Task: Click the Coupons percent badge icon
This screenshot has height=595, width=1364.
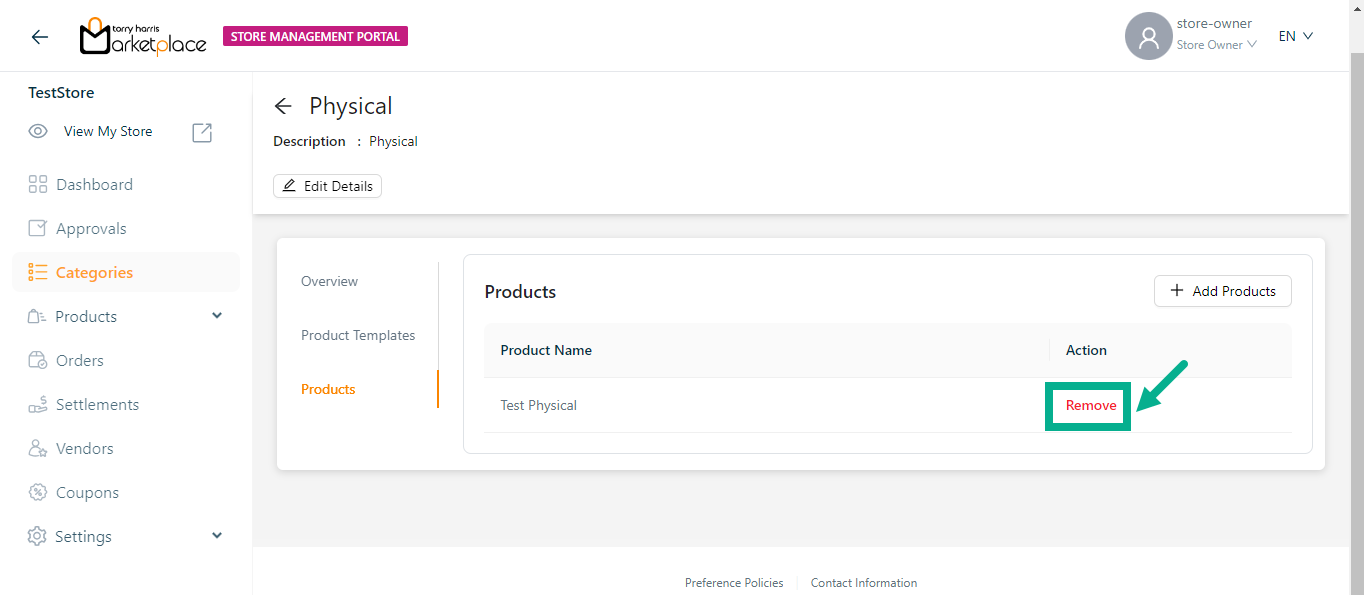Action: pos(38,492)
